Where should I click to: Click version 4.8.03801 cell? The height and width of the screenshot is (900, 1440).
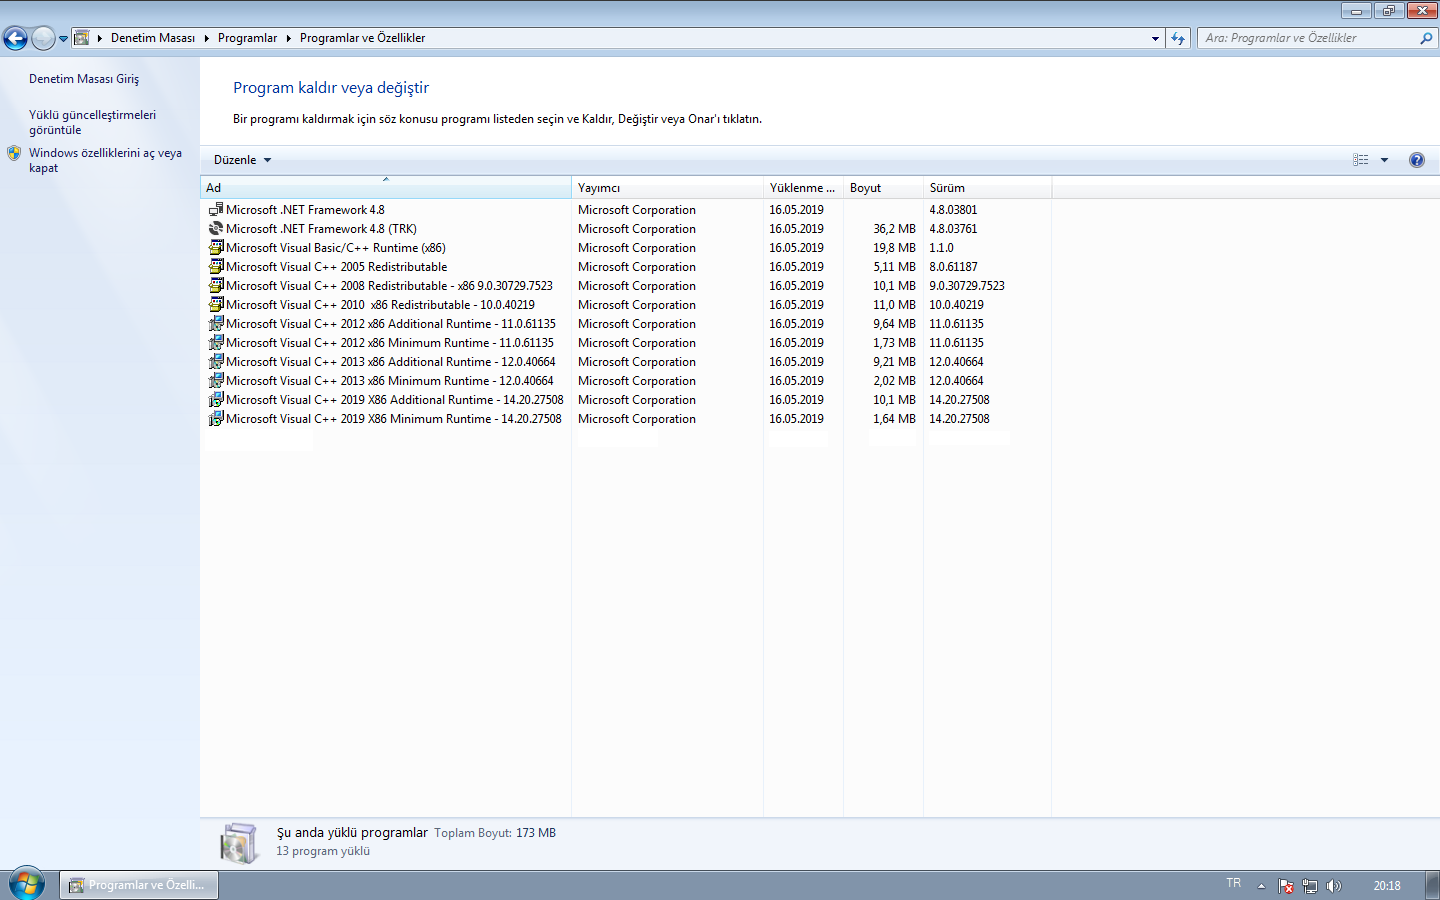953,210
